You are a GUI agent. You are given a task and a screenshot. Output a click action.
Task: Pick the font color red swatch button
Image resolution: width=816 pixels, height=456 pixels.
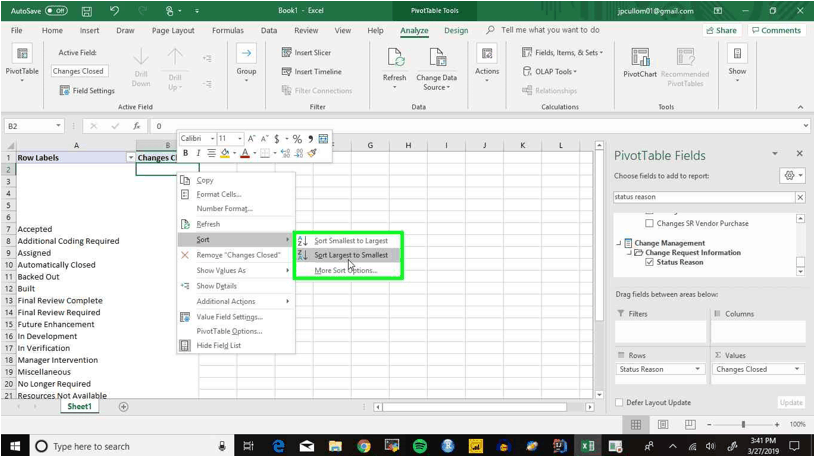point(245,153)
